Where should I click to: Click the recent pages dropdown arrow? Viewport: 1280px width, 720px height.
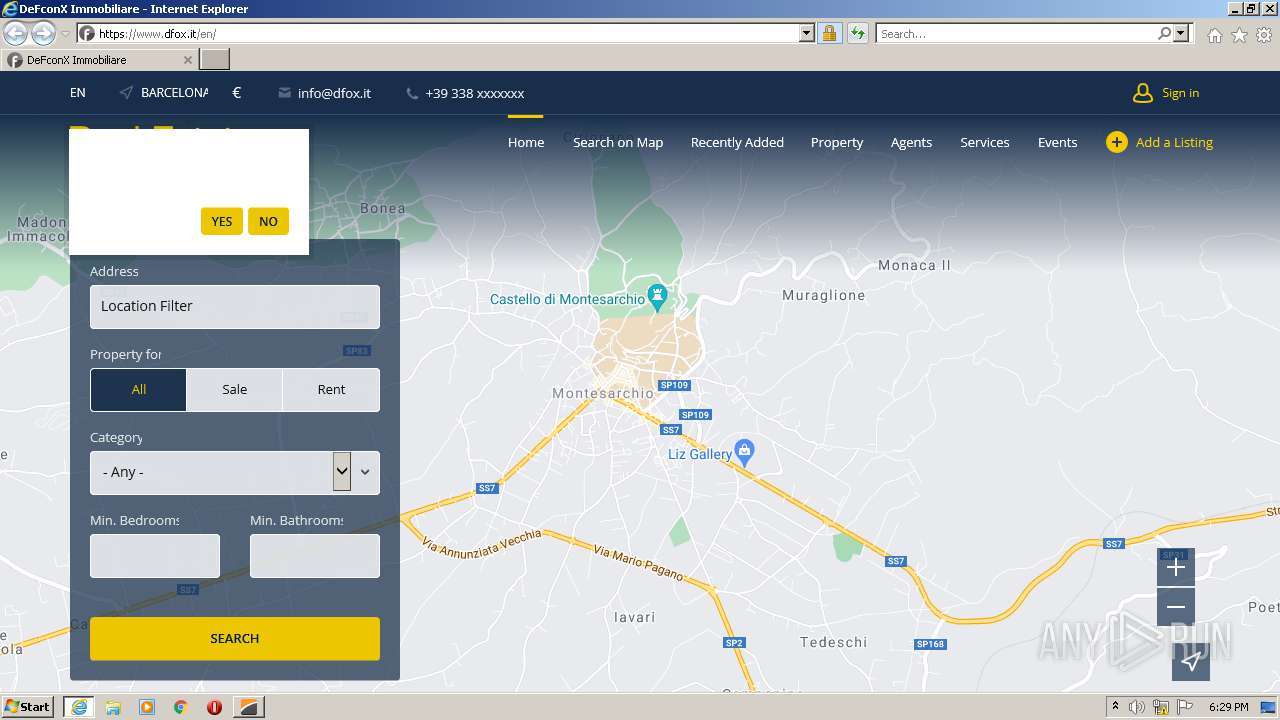click(x=65, y=34)
